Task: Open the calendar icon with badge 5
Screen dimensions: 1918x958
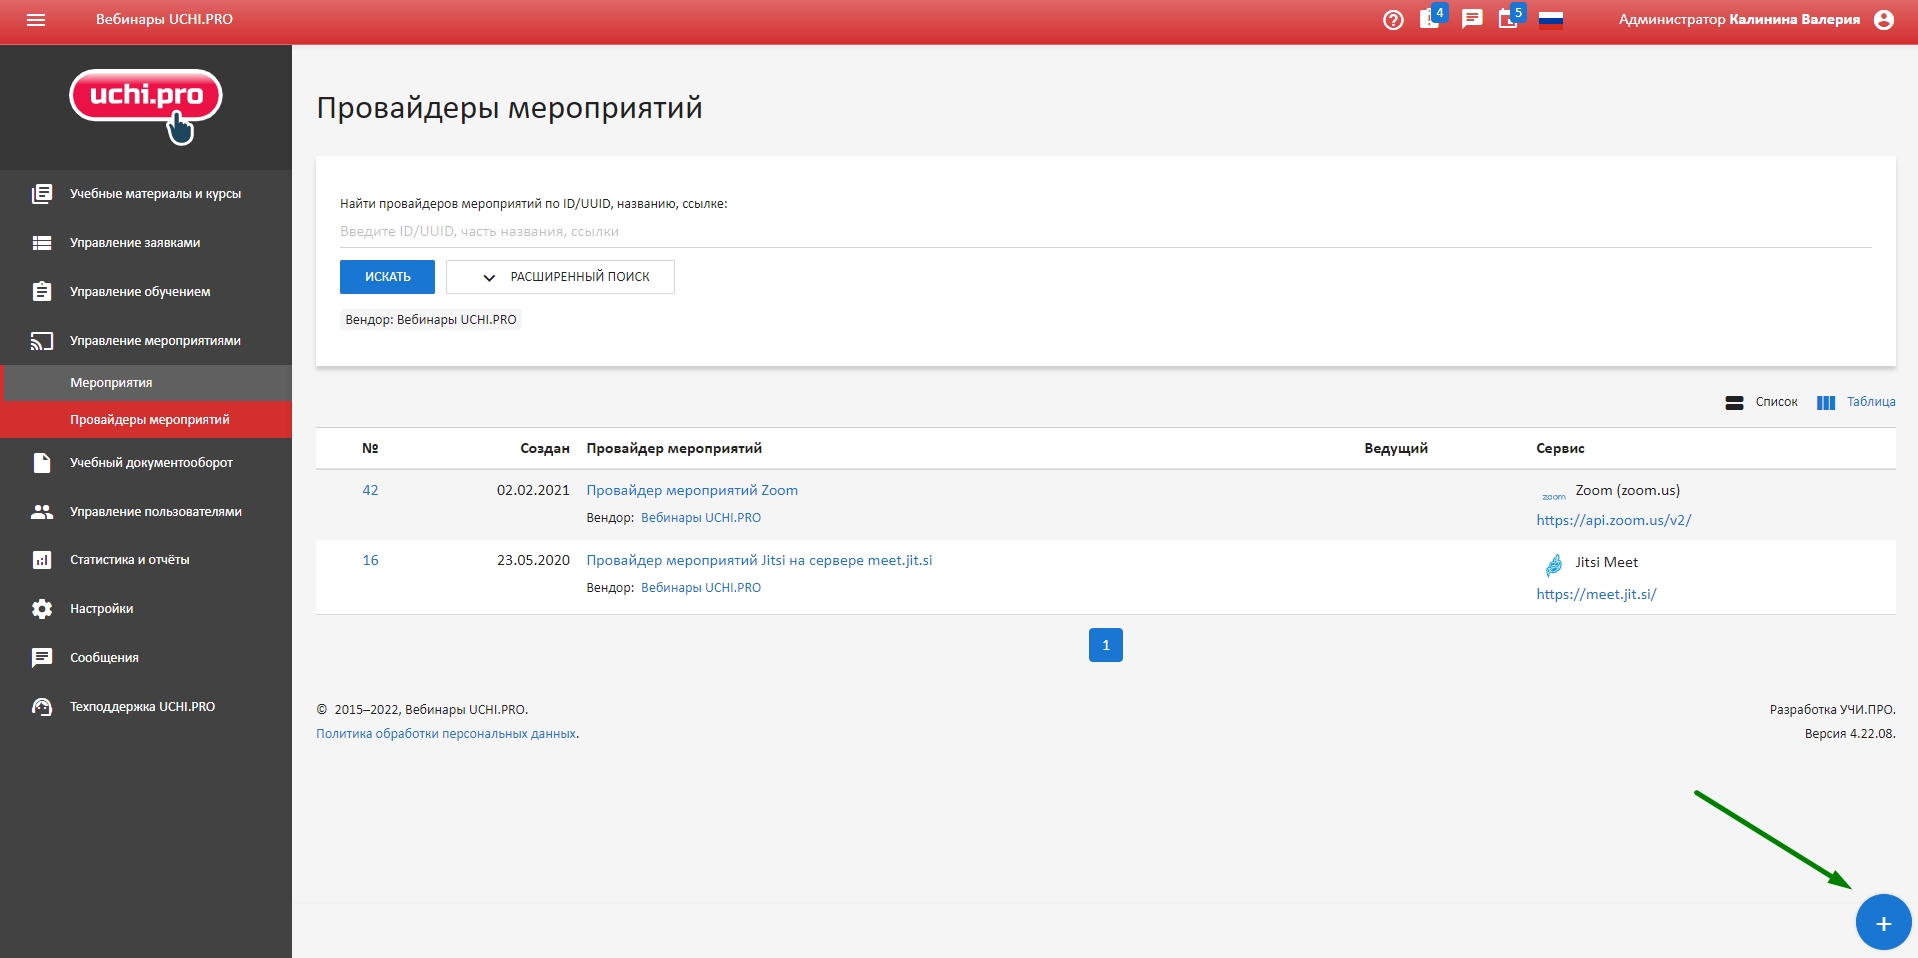Action: [1509, 19]
